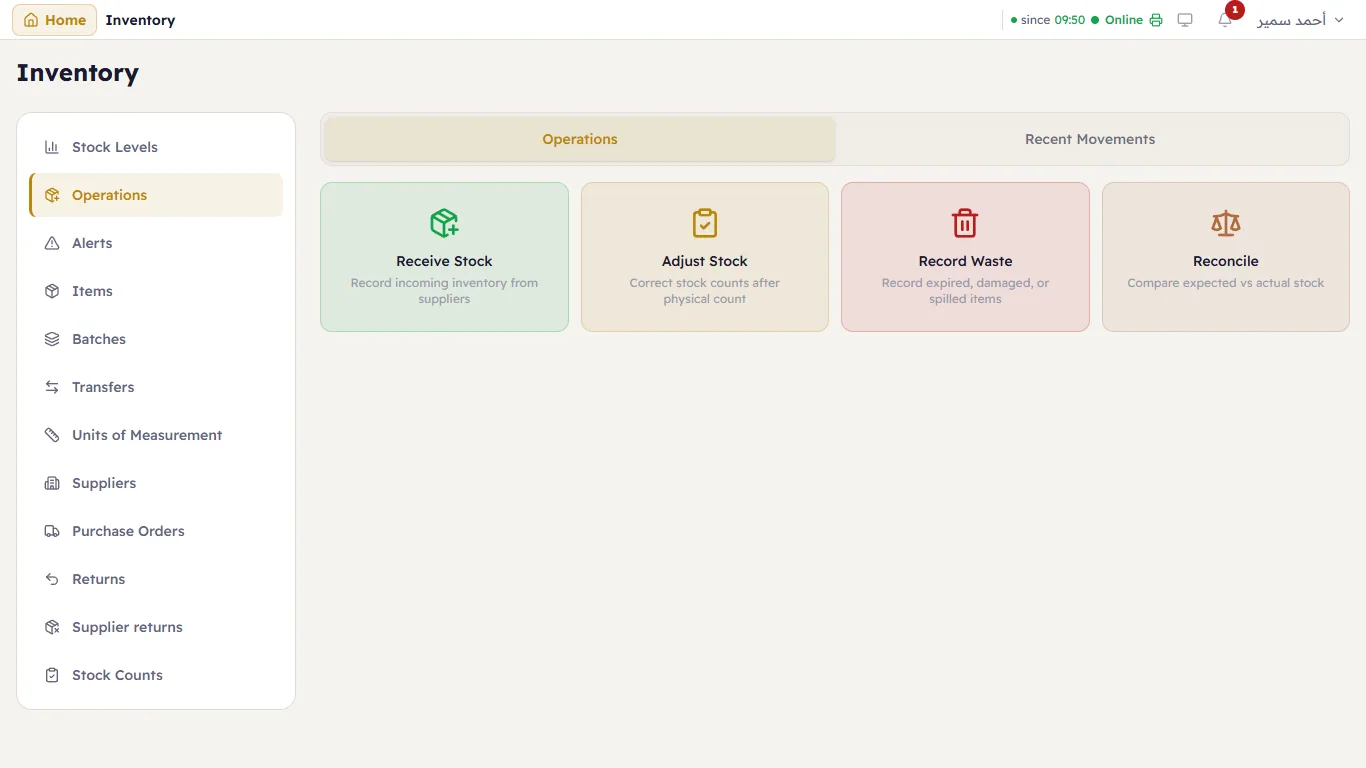The height and width of the screenshot is (768, 1366).
Task: Click the Units of Measurement ruler icon
Action: (x=52, y=435)
